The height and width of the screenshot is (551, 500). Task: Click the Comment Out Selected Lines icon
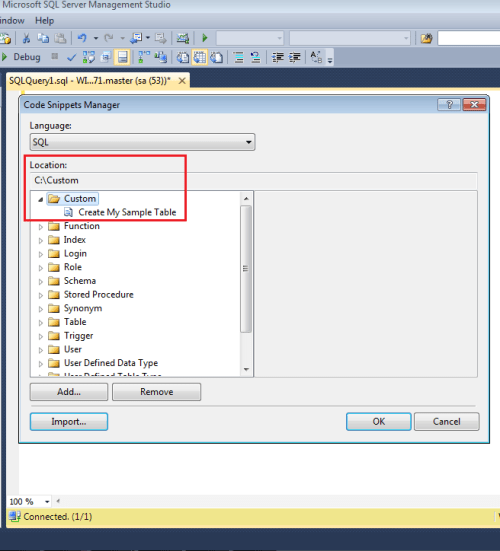[x=239, y=57]
